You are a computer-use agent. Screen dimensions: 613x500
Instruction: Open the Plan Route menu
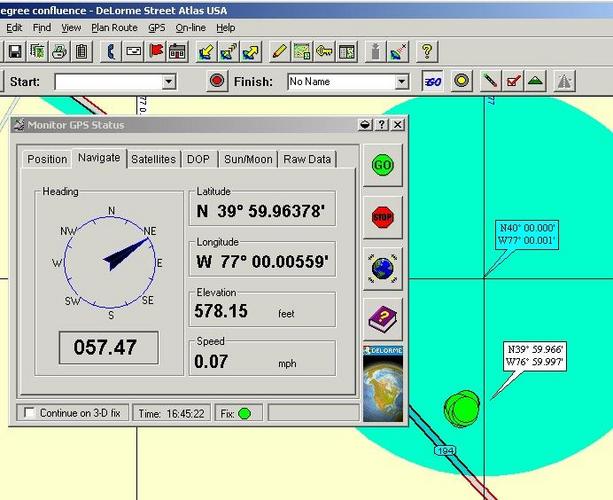click(114, 28)
